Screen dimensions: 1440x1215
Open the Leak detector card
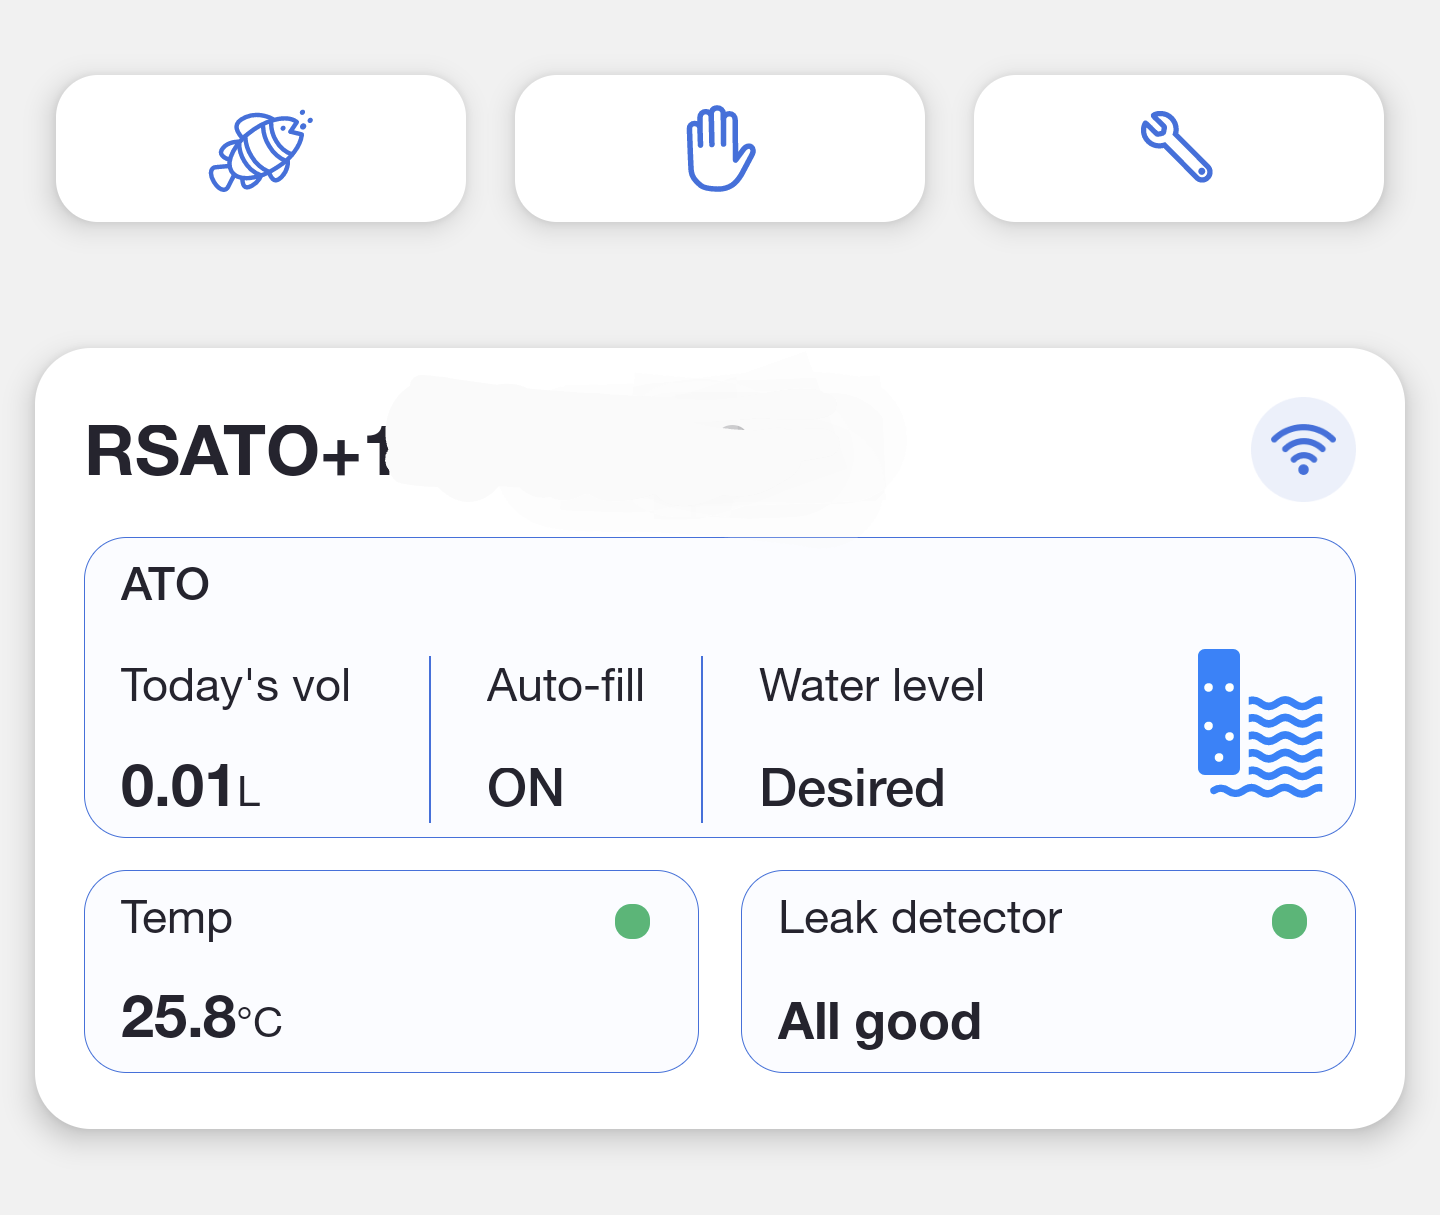click(x=1047, y=971)
